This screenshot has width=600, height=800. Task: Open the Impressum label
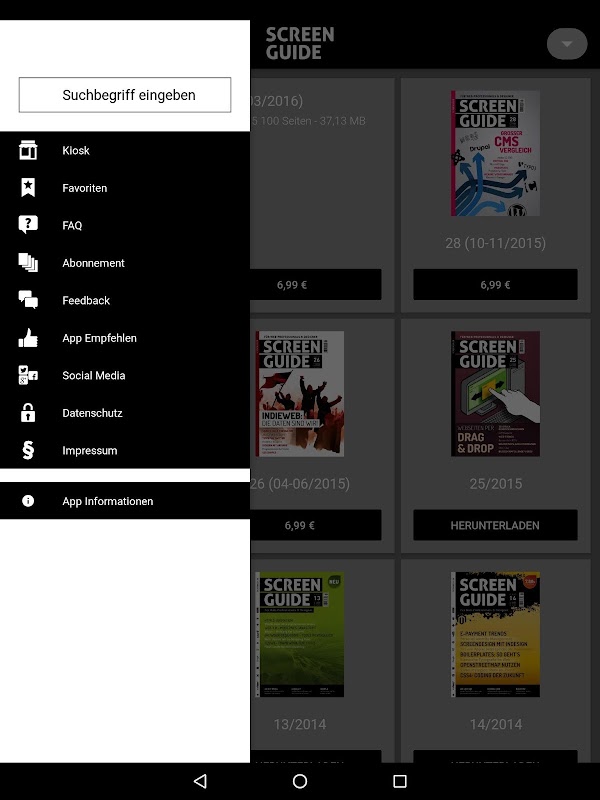(90, 451)
